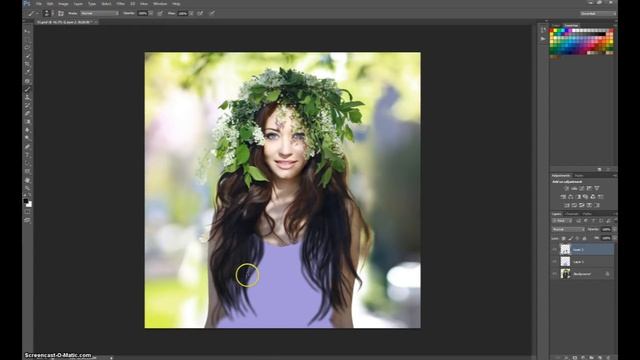Select the Rectangular Marquee tool
Screen dimensions: 640x360
(27, 39)
